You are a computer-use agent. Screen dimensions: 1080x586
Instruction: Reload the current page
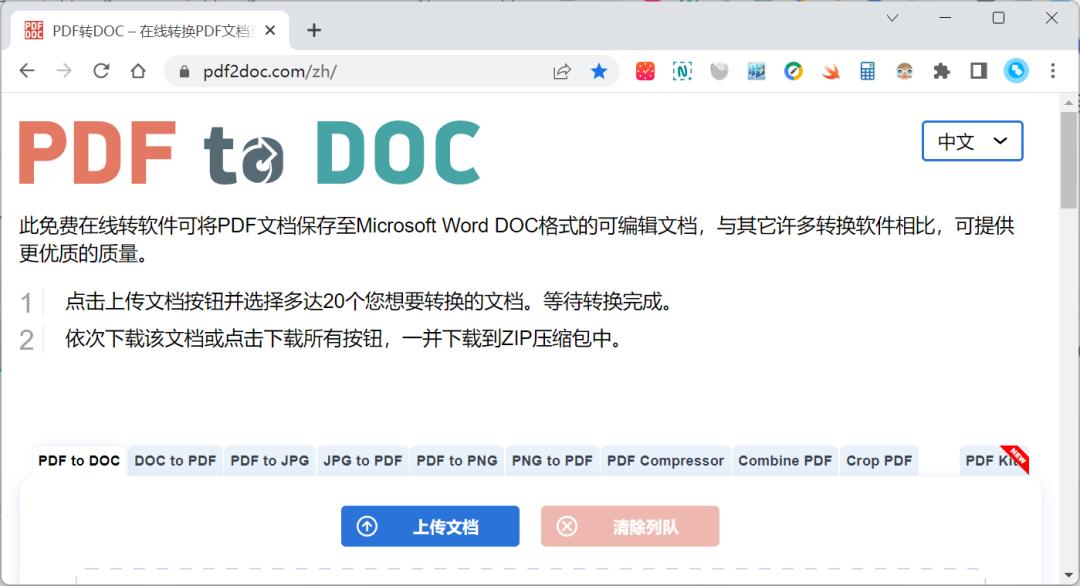pos(100,70)
